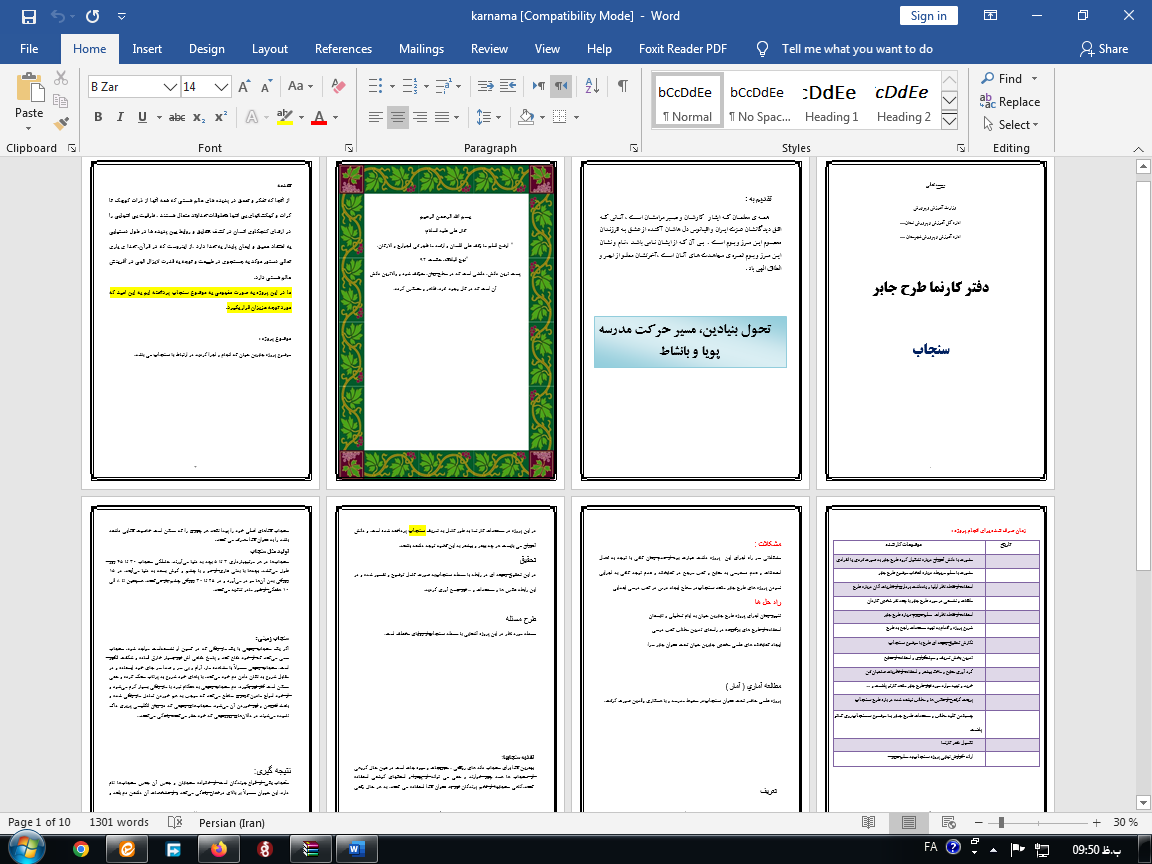The height and width of the screenshot is (864, 1152).
Task: Save the document with the floppy icon
Action: coord(28,16)
